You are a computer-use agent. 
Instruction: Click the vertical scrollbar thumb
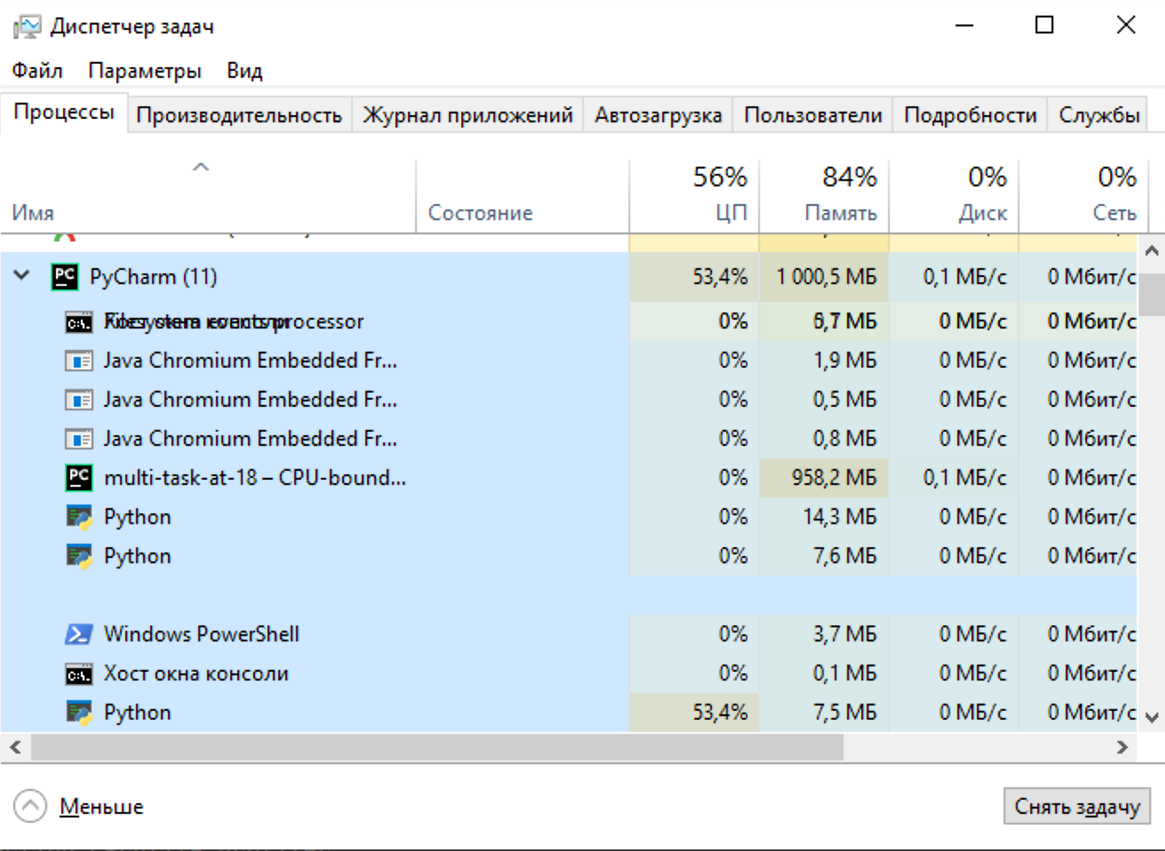point(1152,294)
